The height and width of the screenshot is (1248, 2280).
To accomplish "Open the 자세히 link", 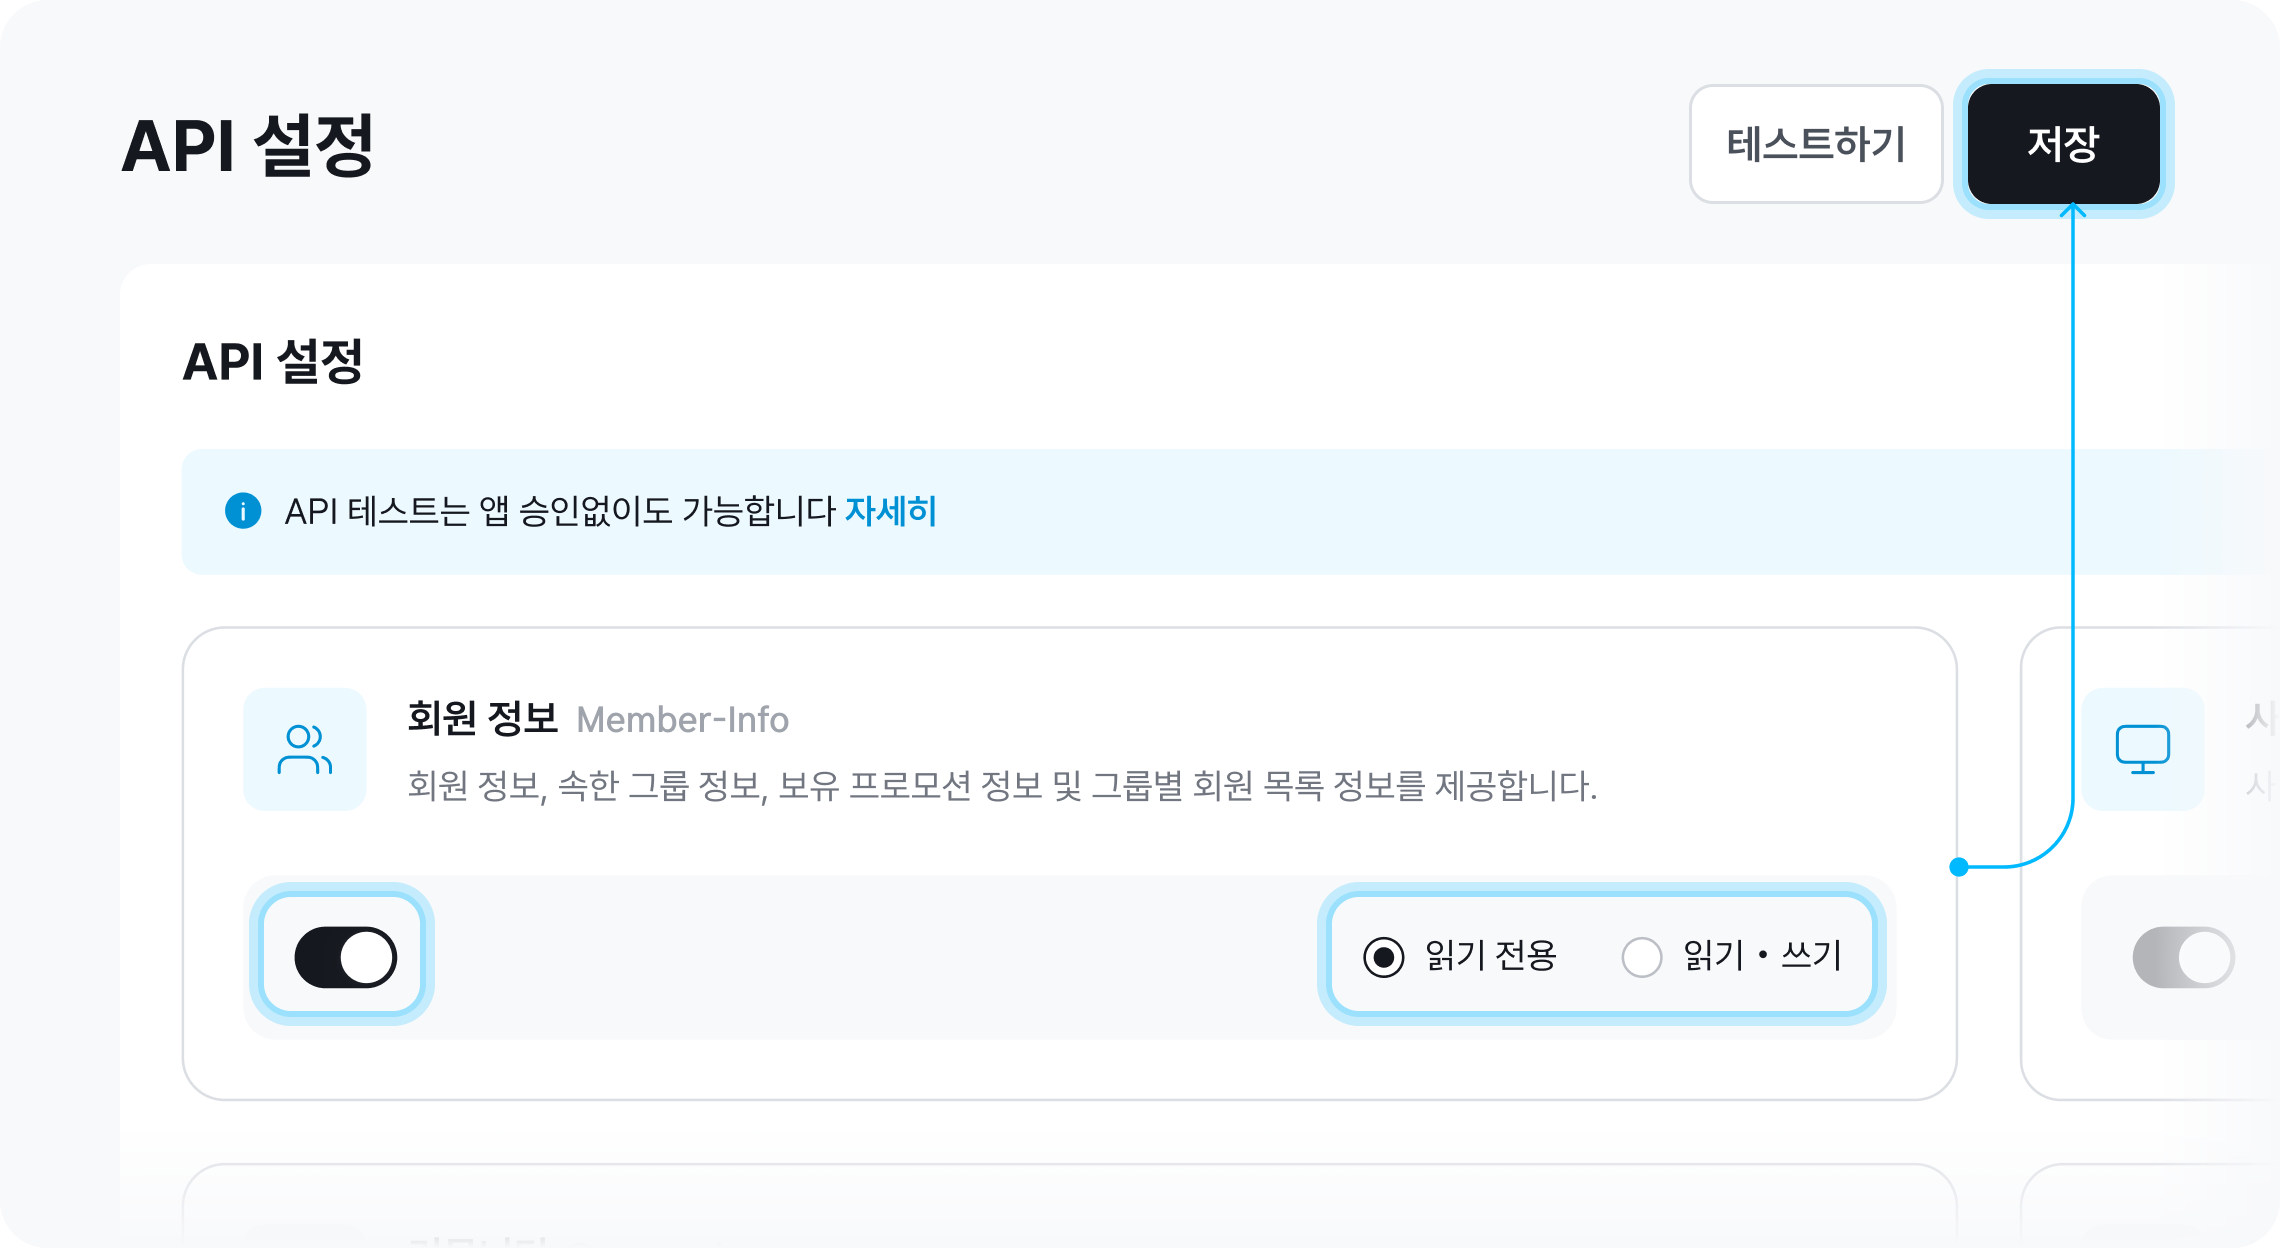I will click(890, 511).
